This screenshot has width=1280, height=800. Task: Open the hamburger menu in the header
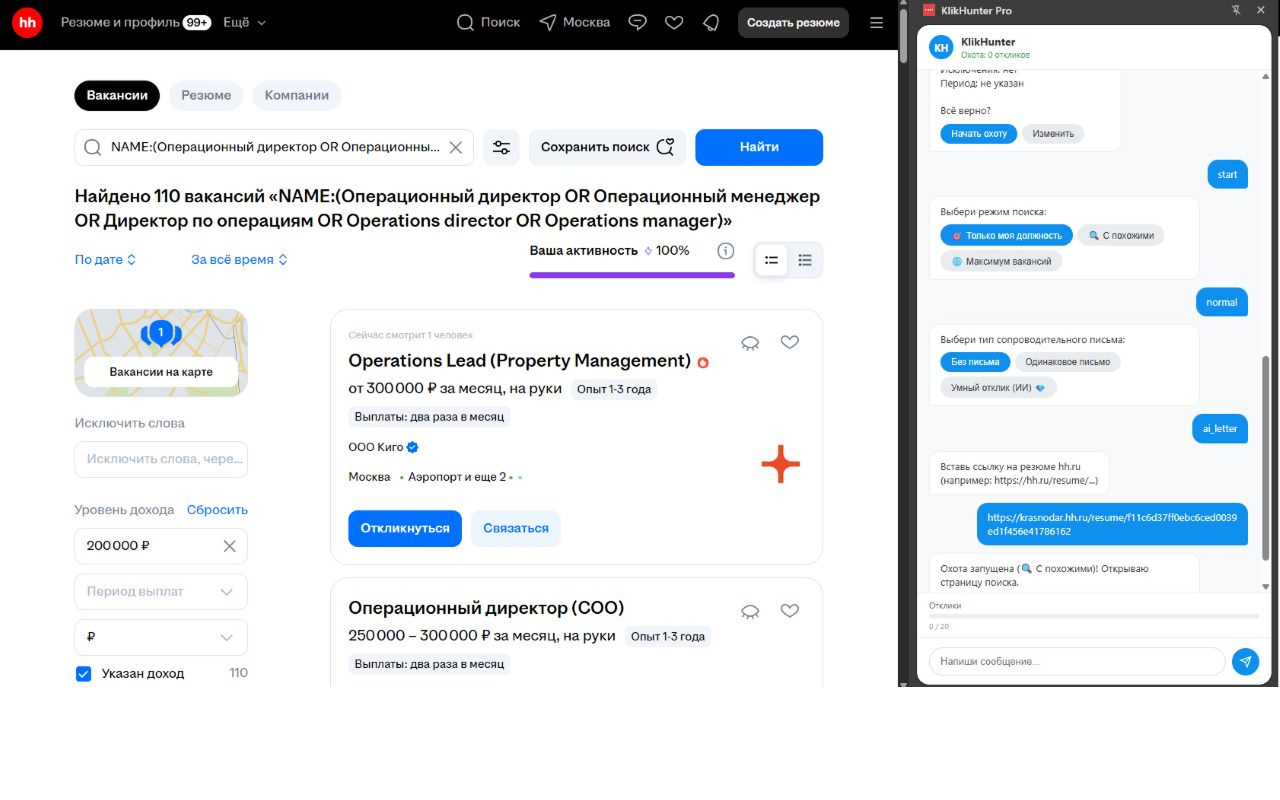(877, 22)
